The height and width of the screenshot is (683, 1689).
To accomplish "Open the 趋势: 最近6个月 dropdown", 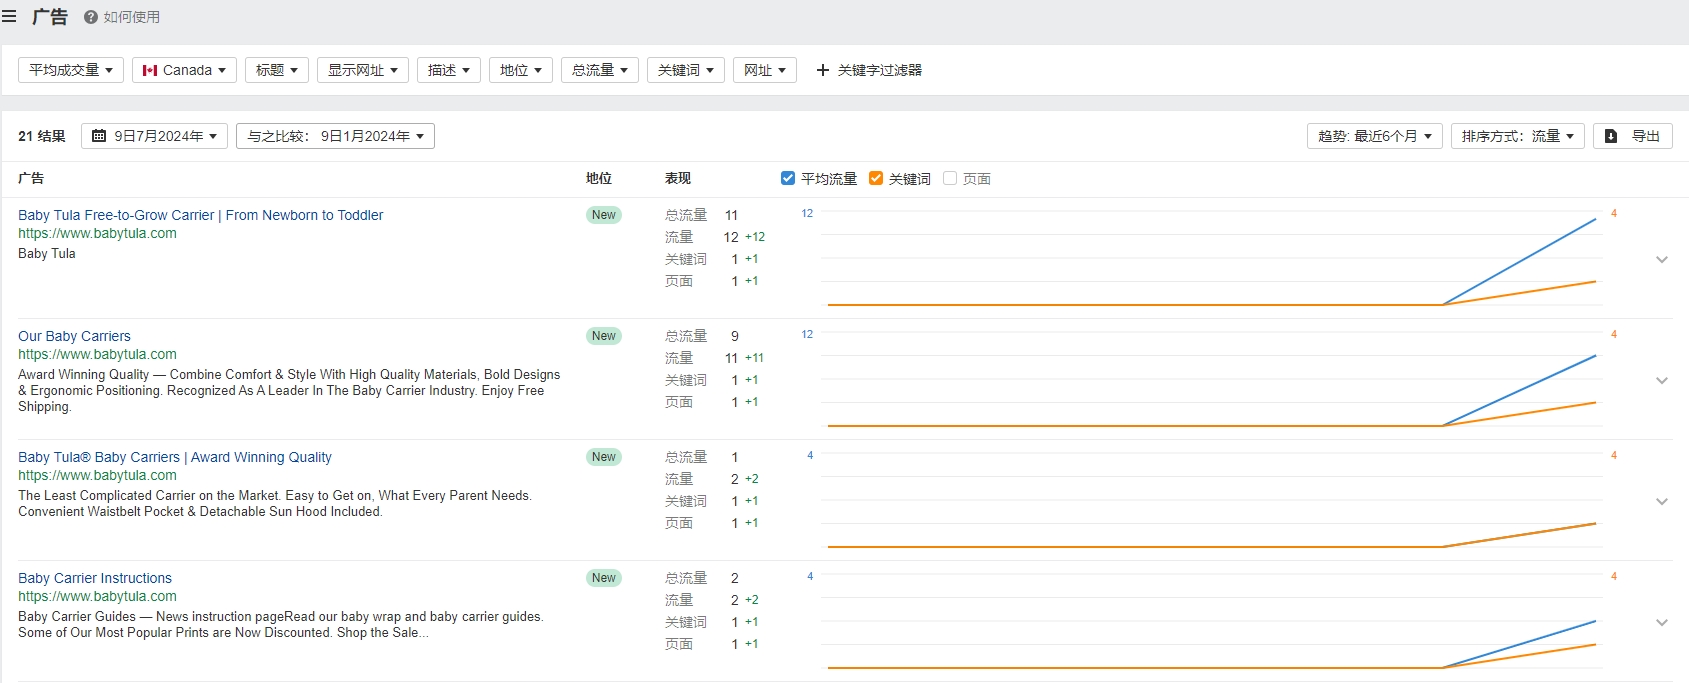I will coord(1375,136).
